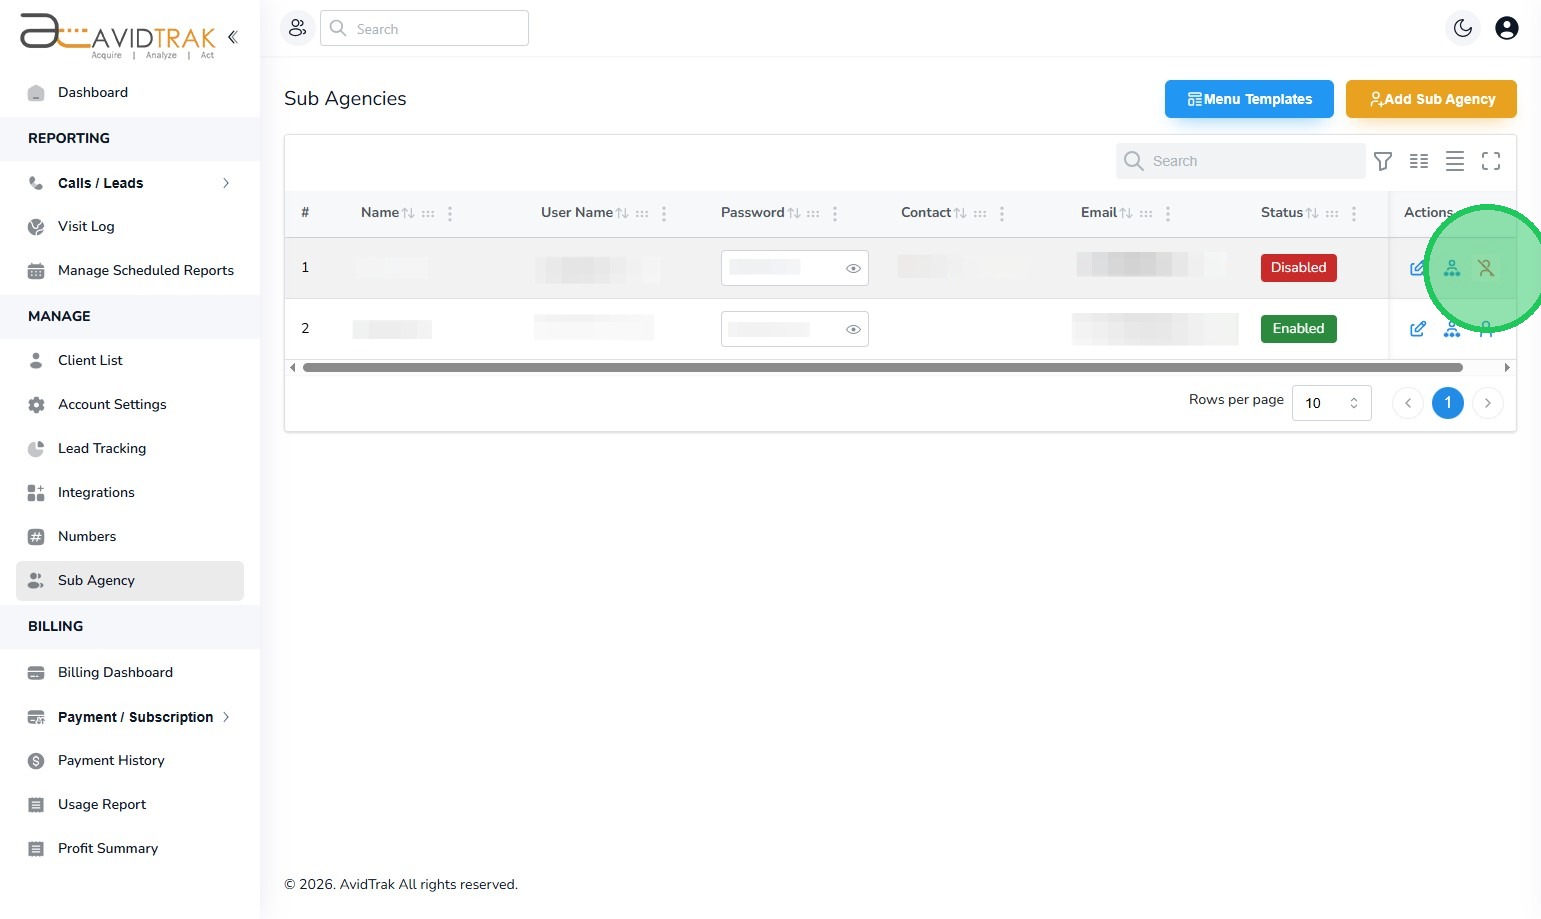Open the Password column options menu
The image size is (1541, 919).
[x=835, y=213]
